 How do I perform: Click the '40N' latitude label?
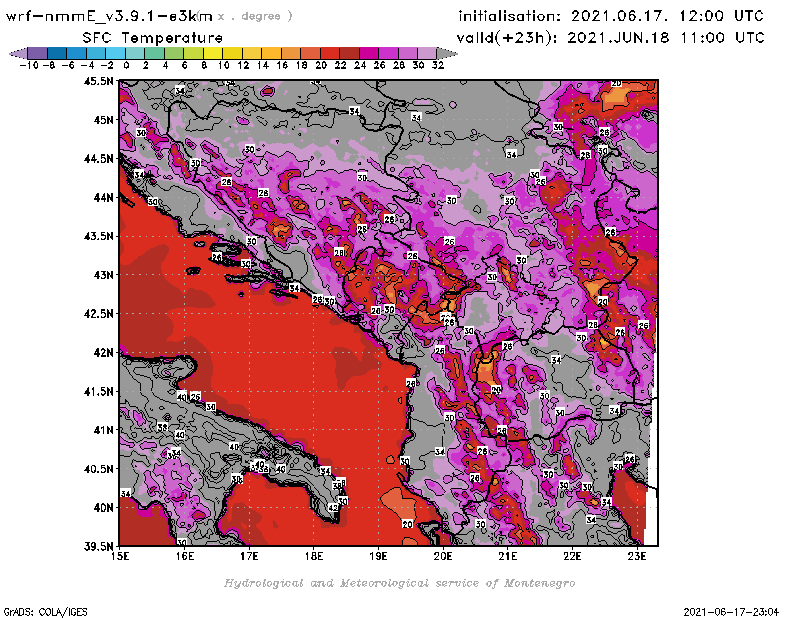[x=104, y=508]
